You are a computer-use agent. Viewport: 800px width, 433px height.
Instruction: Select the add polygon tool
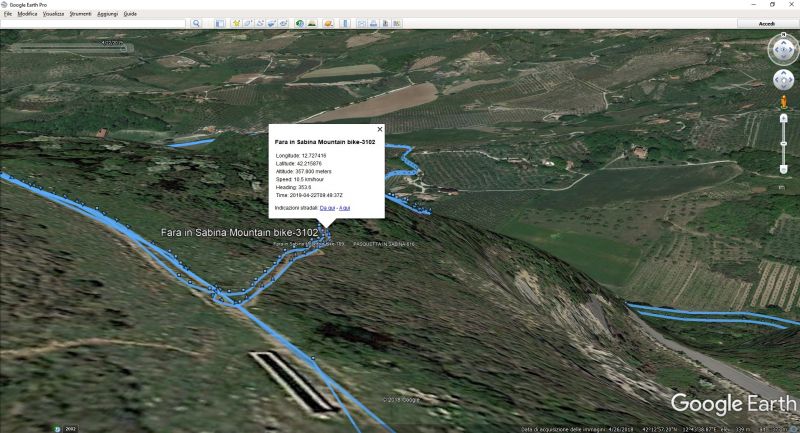(248, 23)
